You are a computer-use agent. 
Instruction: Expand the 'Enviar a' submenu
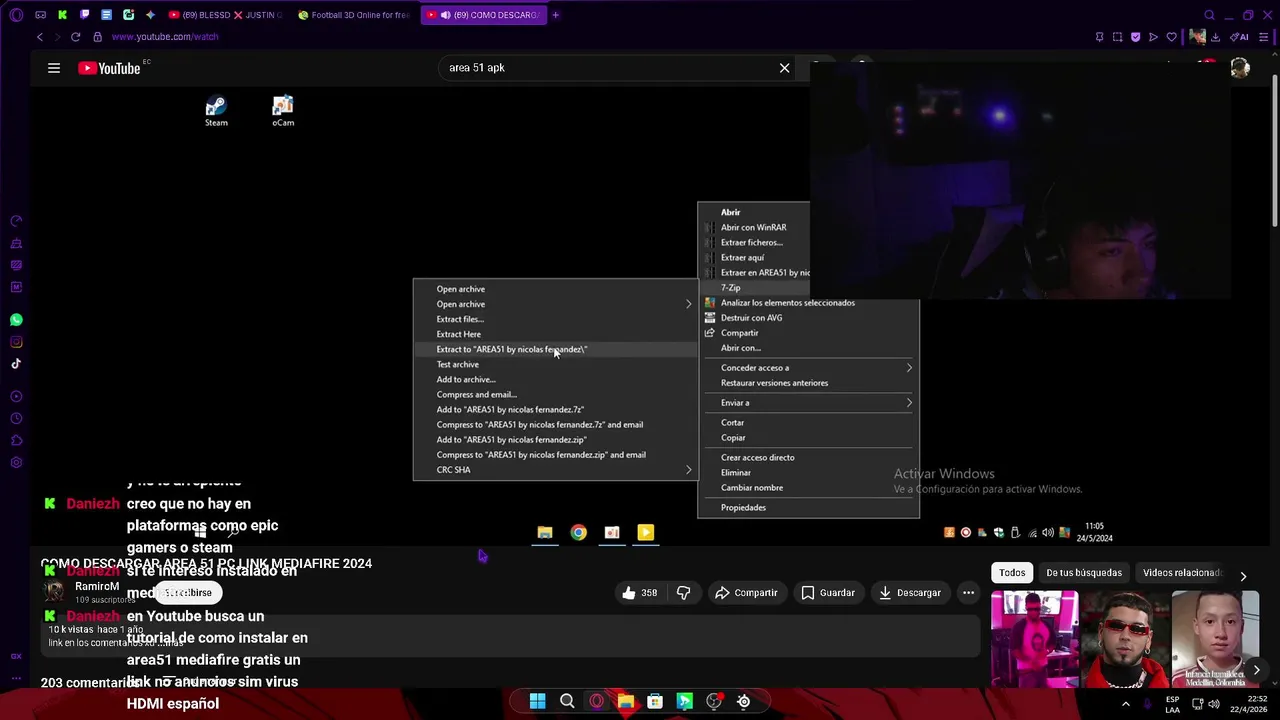pyautogui.click(x=808, y=403)
